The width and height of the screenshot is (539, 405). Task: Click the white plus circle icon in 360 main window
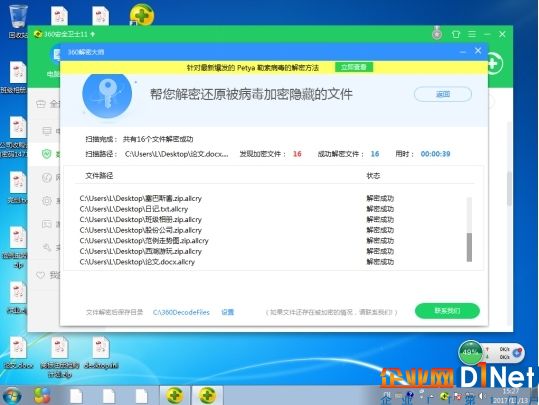(495, 63)
